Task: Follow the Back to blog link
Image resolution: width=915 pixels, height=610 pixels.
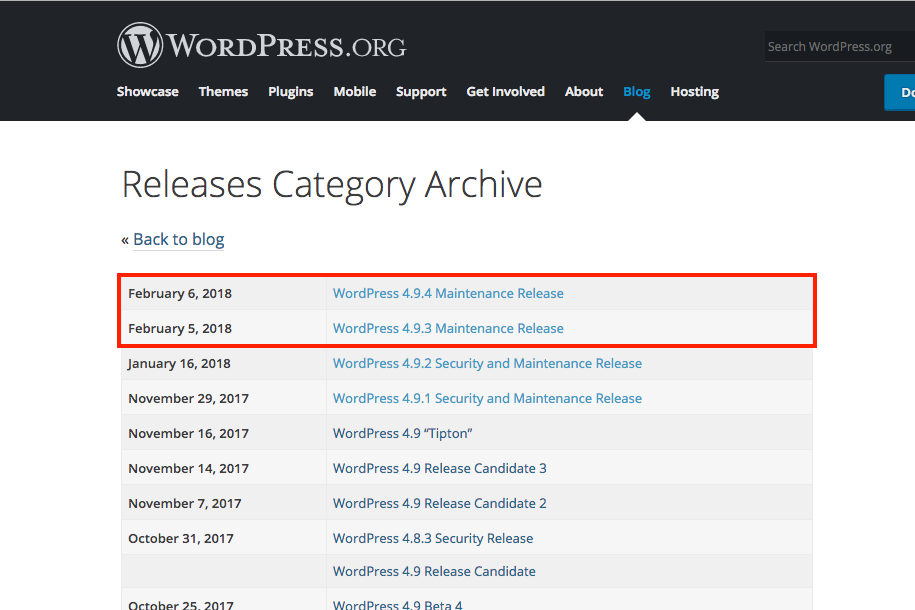Action: (179, 239)
